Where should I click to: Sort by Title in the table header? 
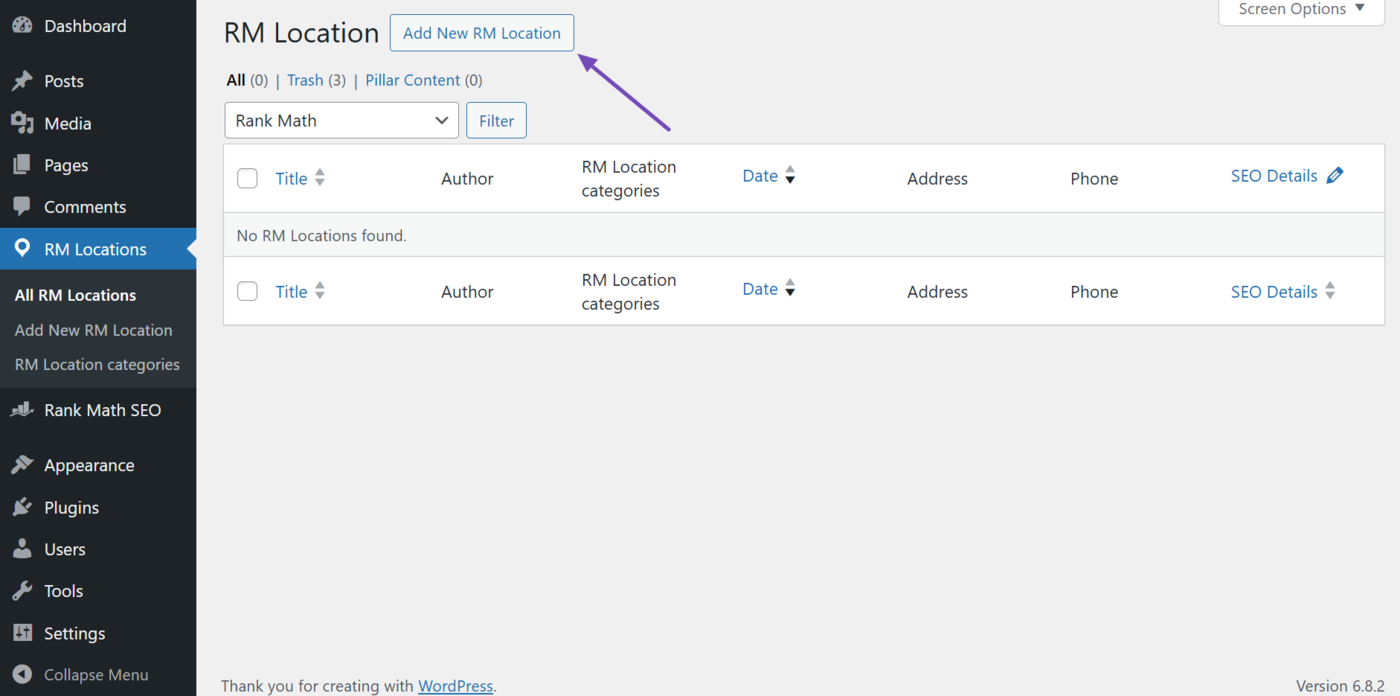click(291, 178)
